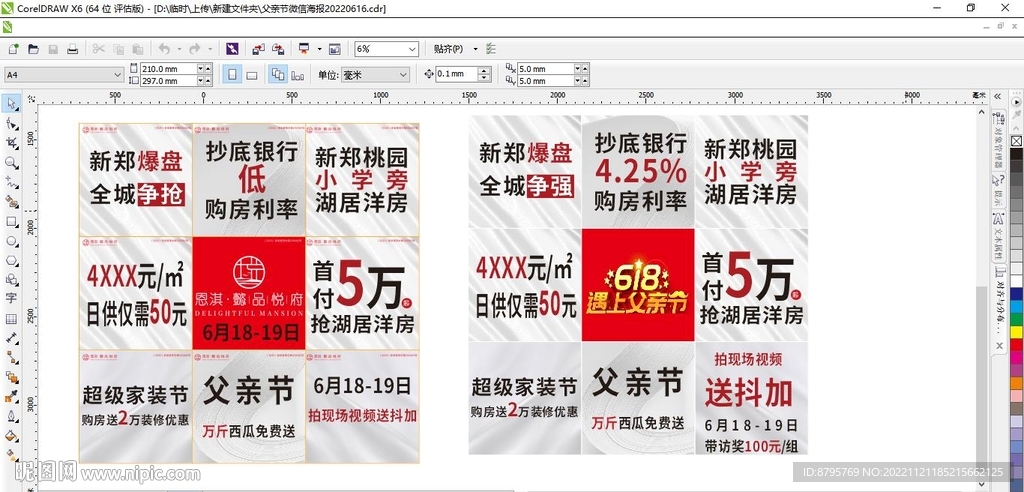Open the 对象管理器 docker tab
Viewport: 1024px width, 492px height.
(x=999, y=140)
